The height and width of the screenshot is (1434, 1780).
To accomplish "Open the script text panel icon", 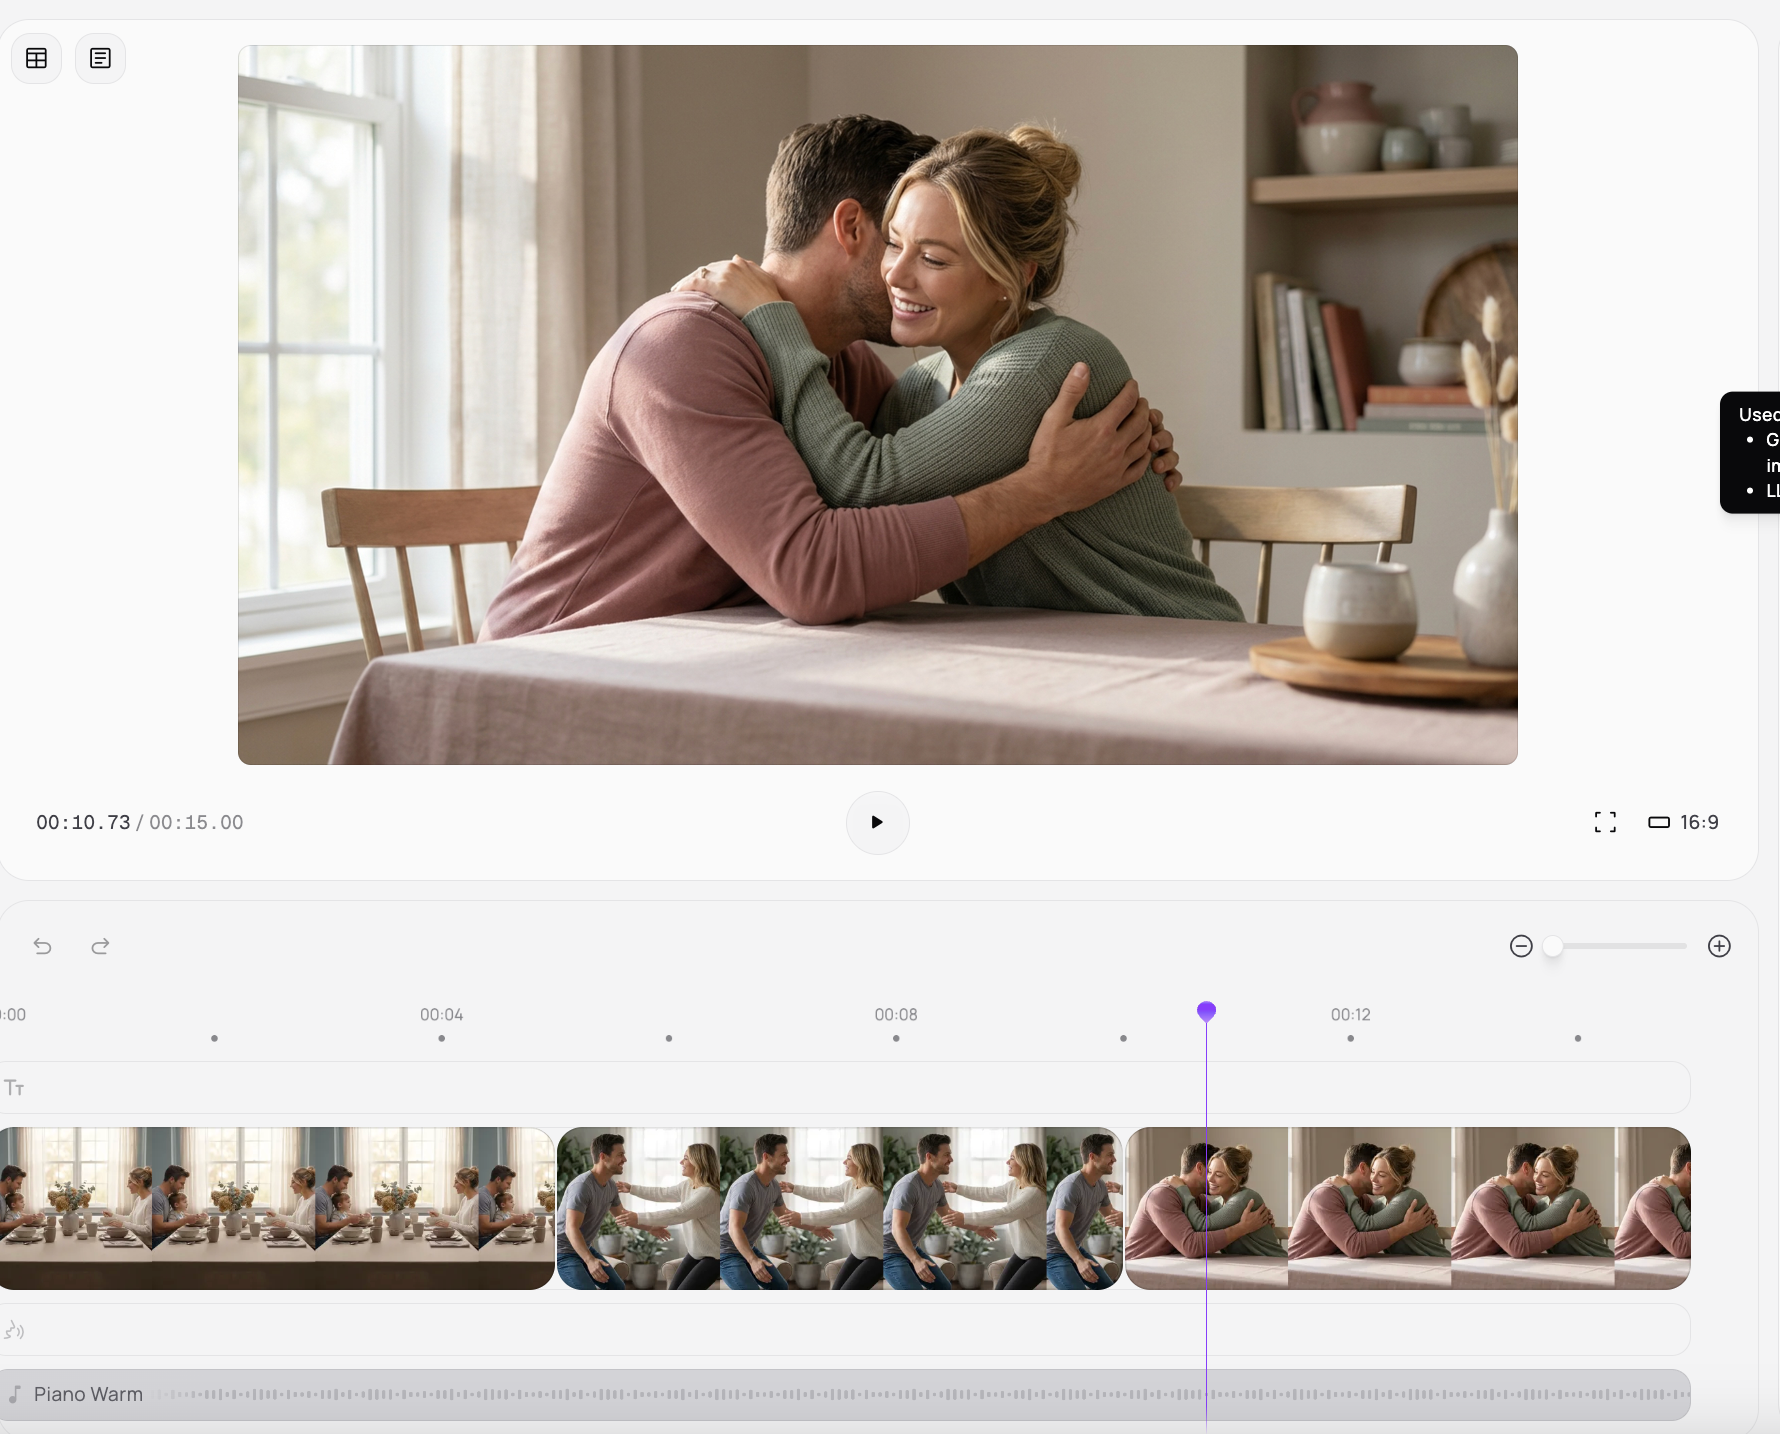I will coord(100,59).
